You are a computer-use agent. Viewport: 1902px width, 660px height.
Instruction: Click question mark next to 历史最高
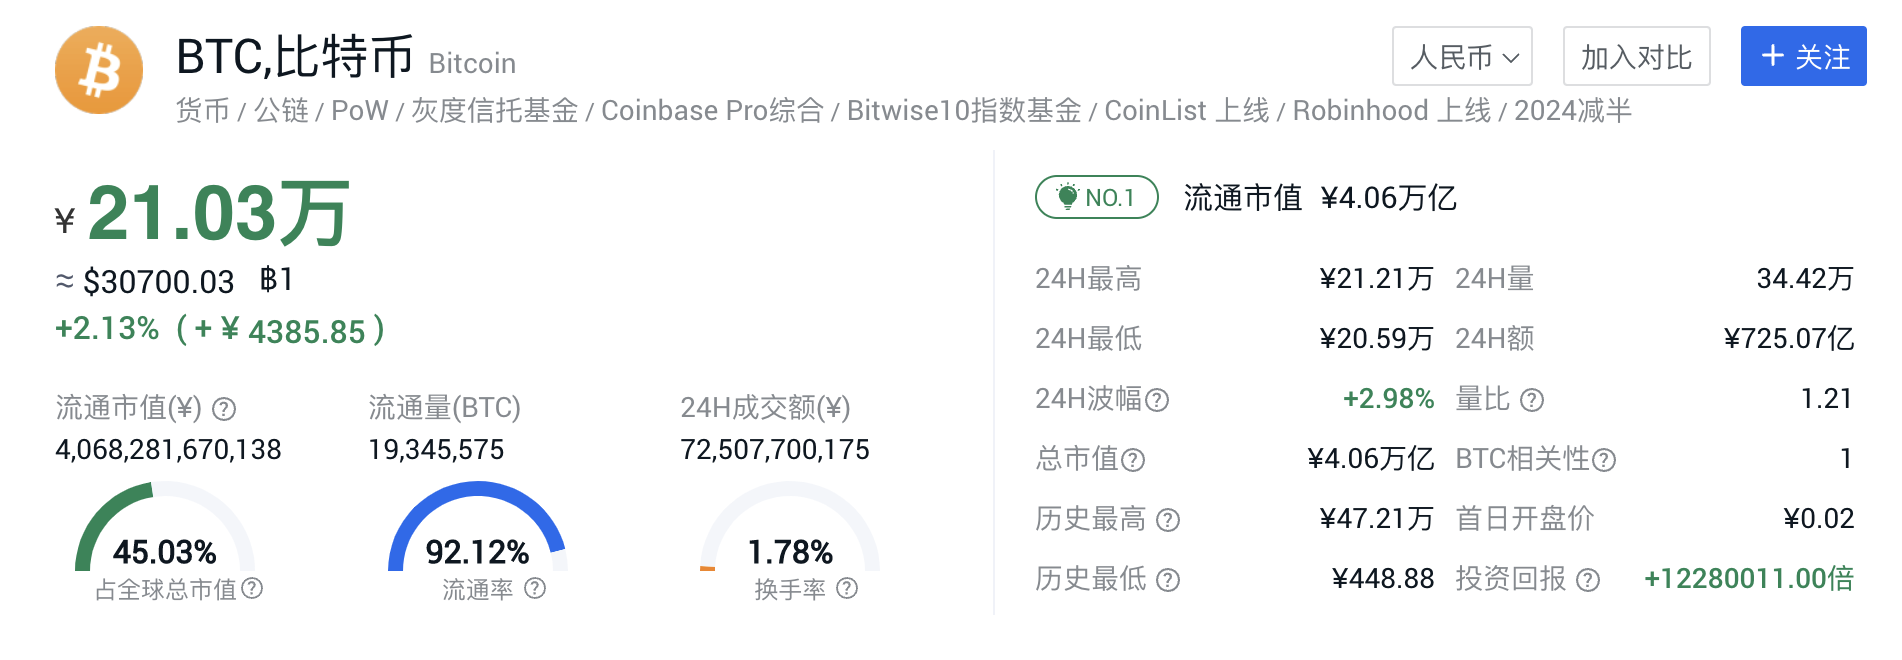click(1168, 520)
